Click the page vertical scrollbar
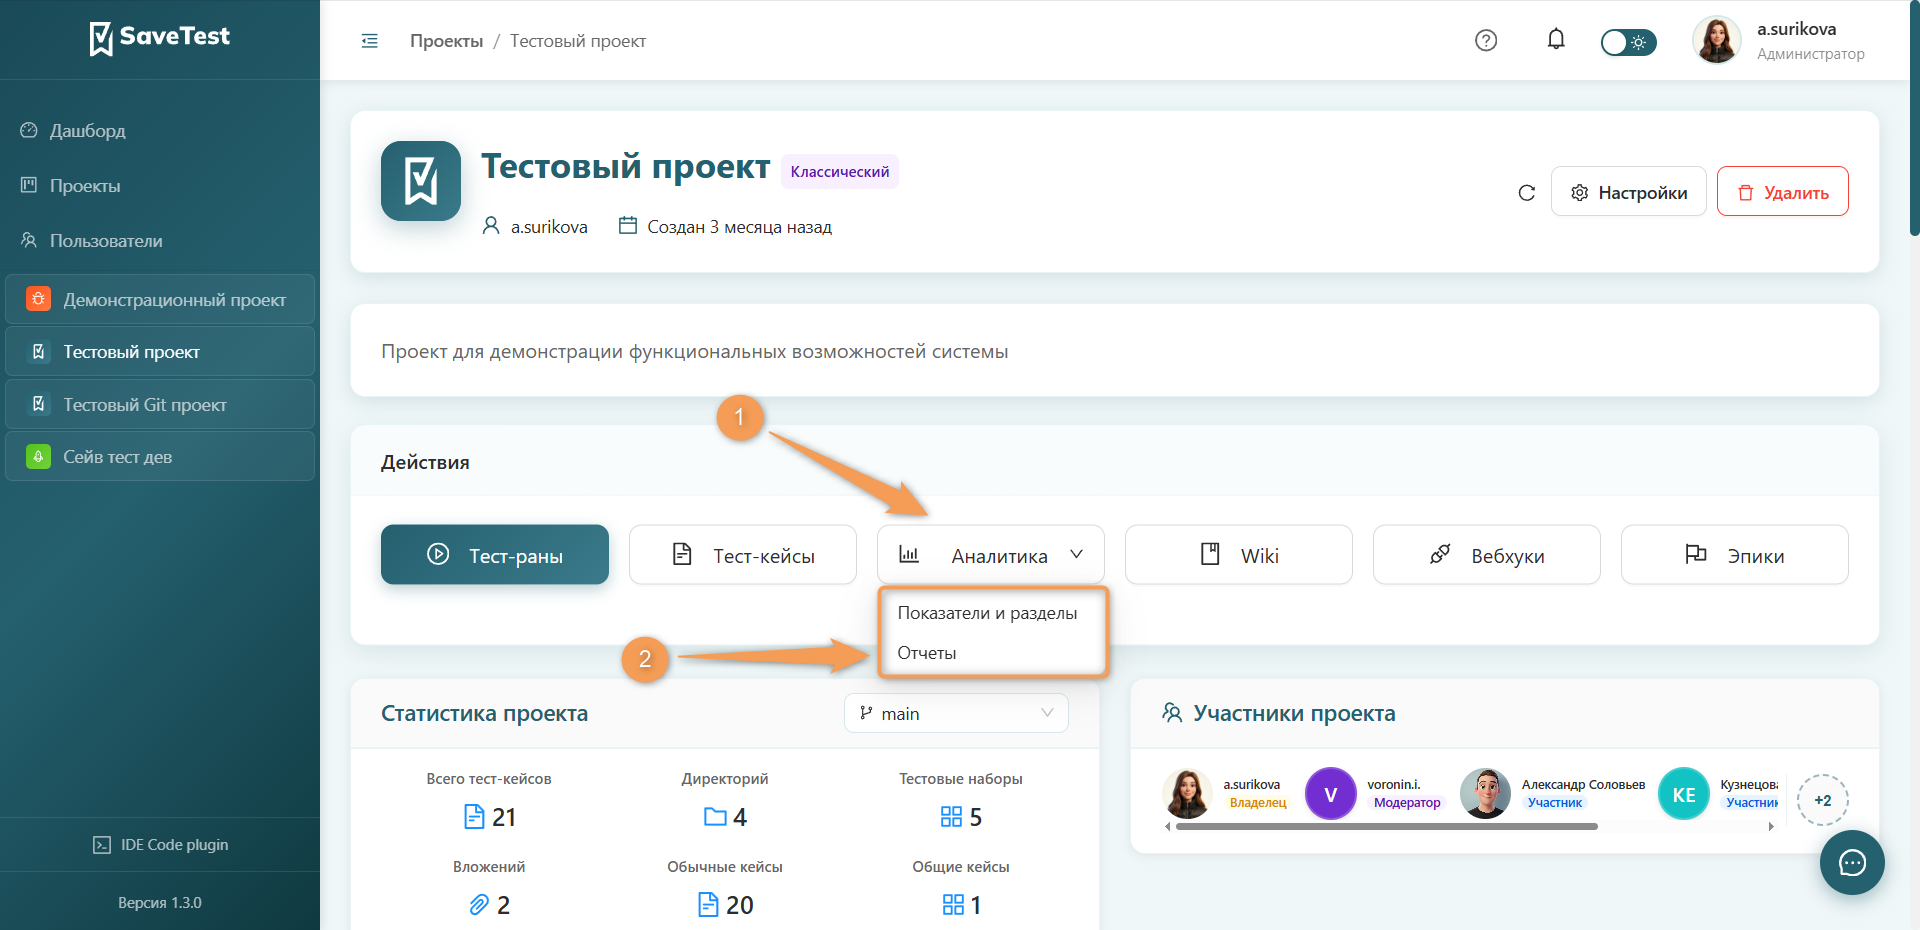 [x=1914, y=120]
